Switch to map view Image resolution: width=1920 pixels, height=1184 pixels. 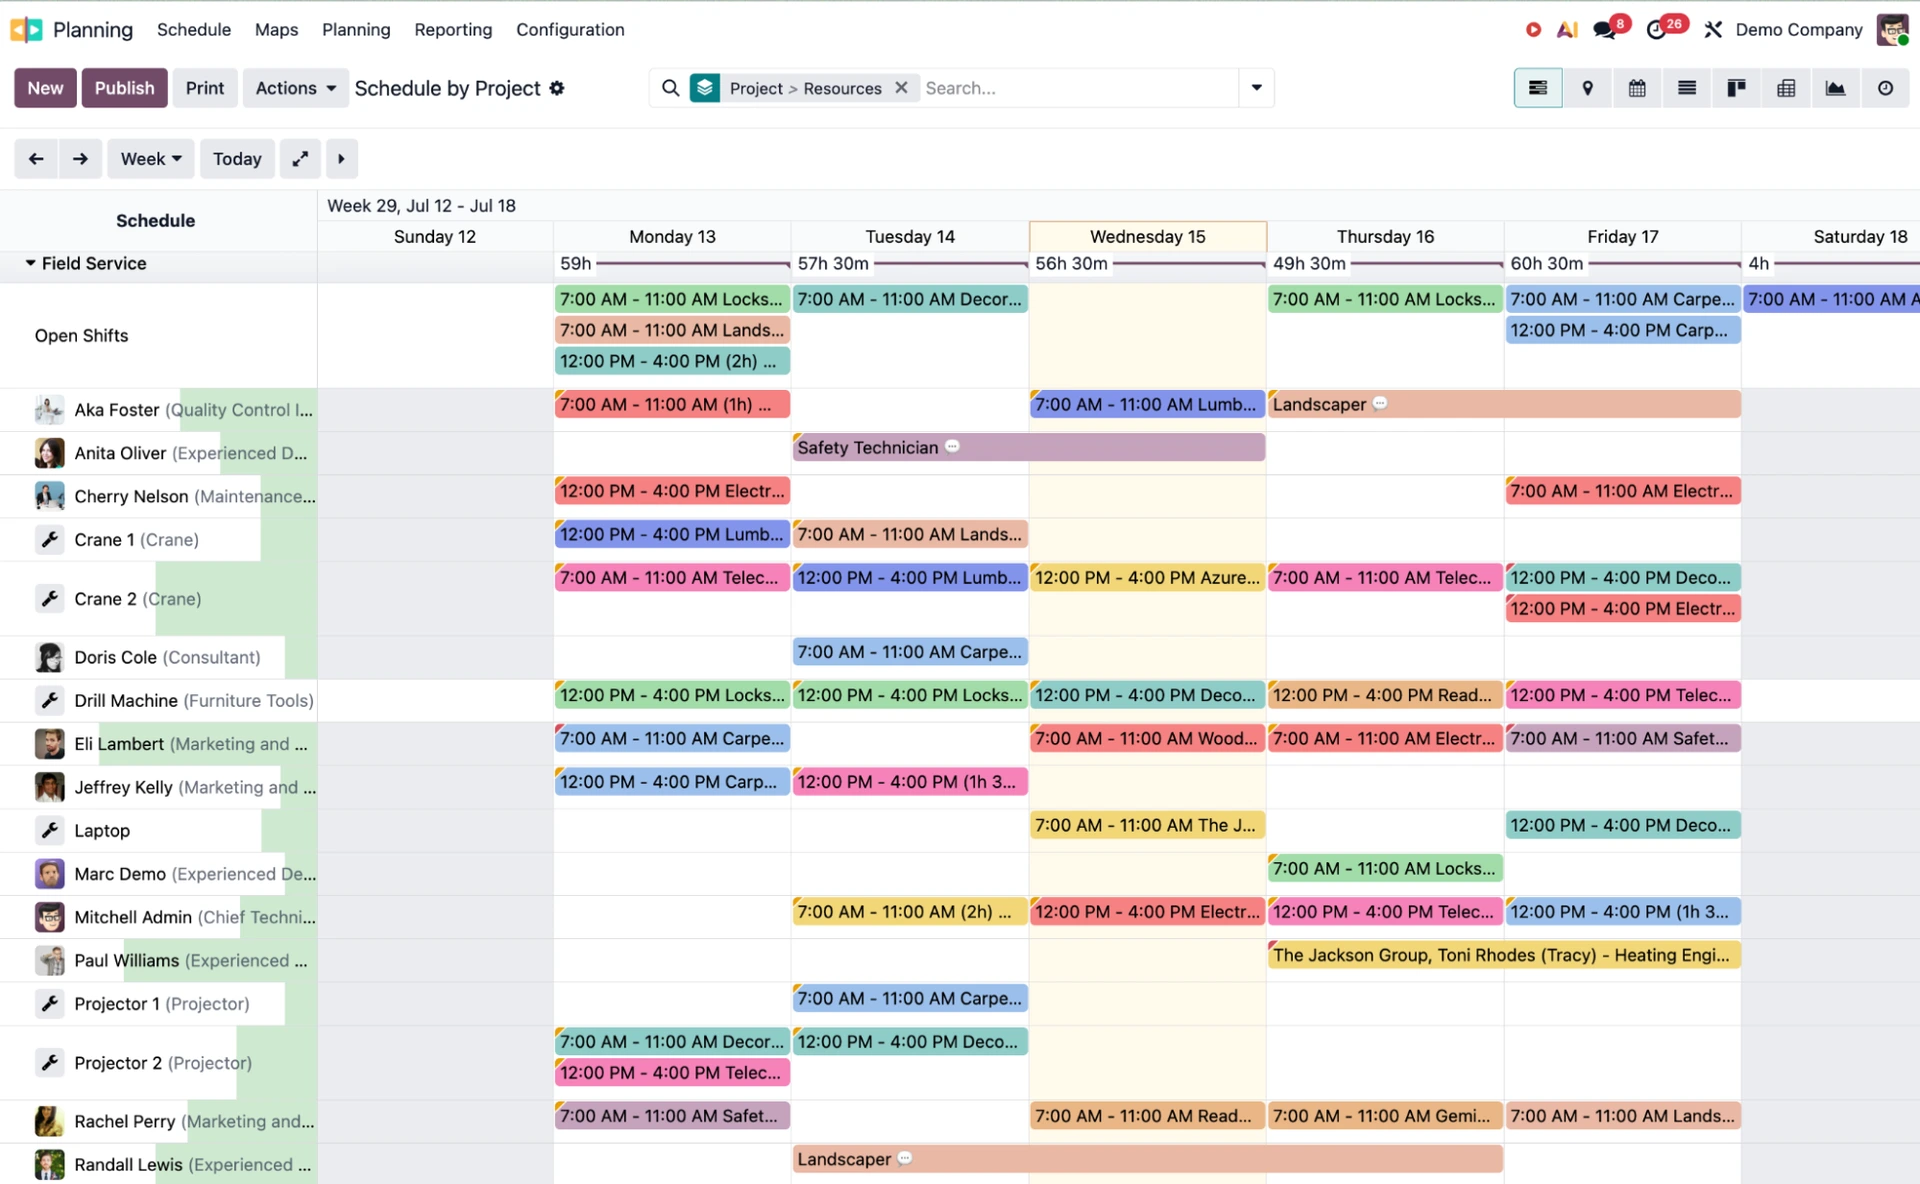coord(1587,88)
